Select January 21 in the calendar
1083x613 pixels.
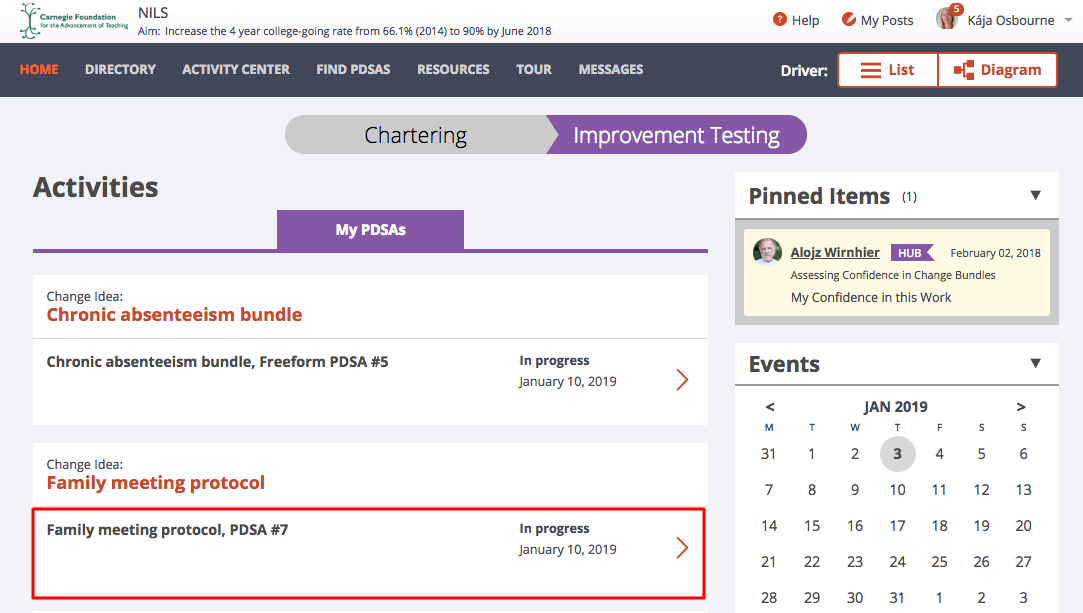click(769, 562)
